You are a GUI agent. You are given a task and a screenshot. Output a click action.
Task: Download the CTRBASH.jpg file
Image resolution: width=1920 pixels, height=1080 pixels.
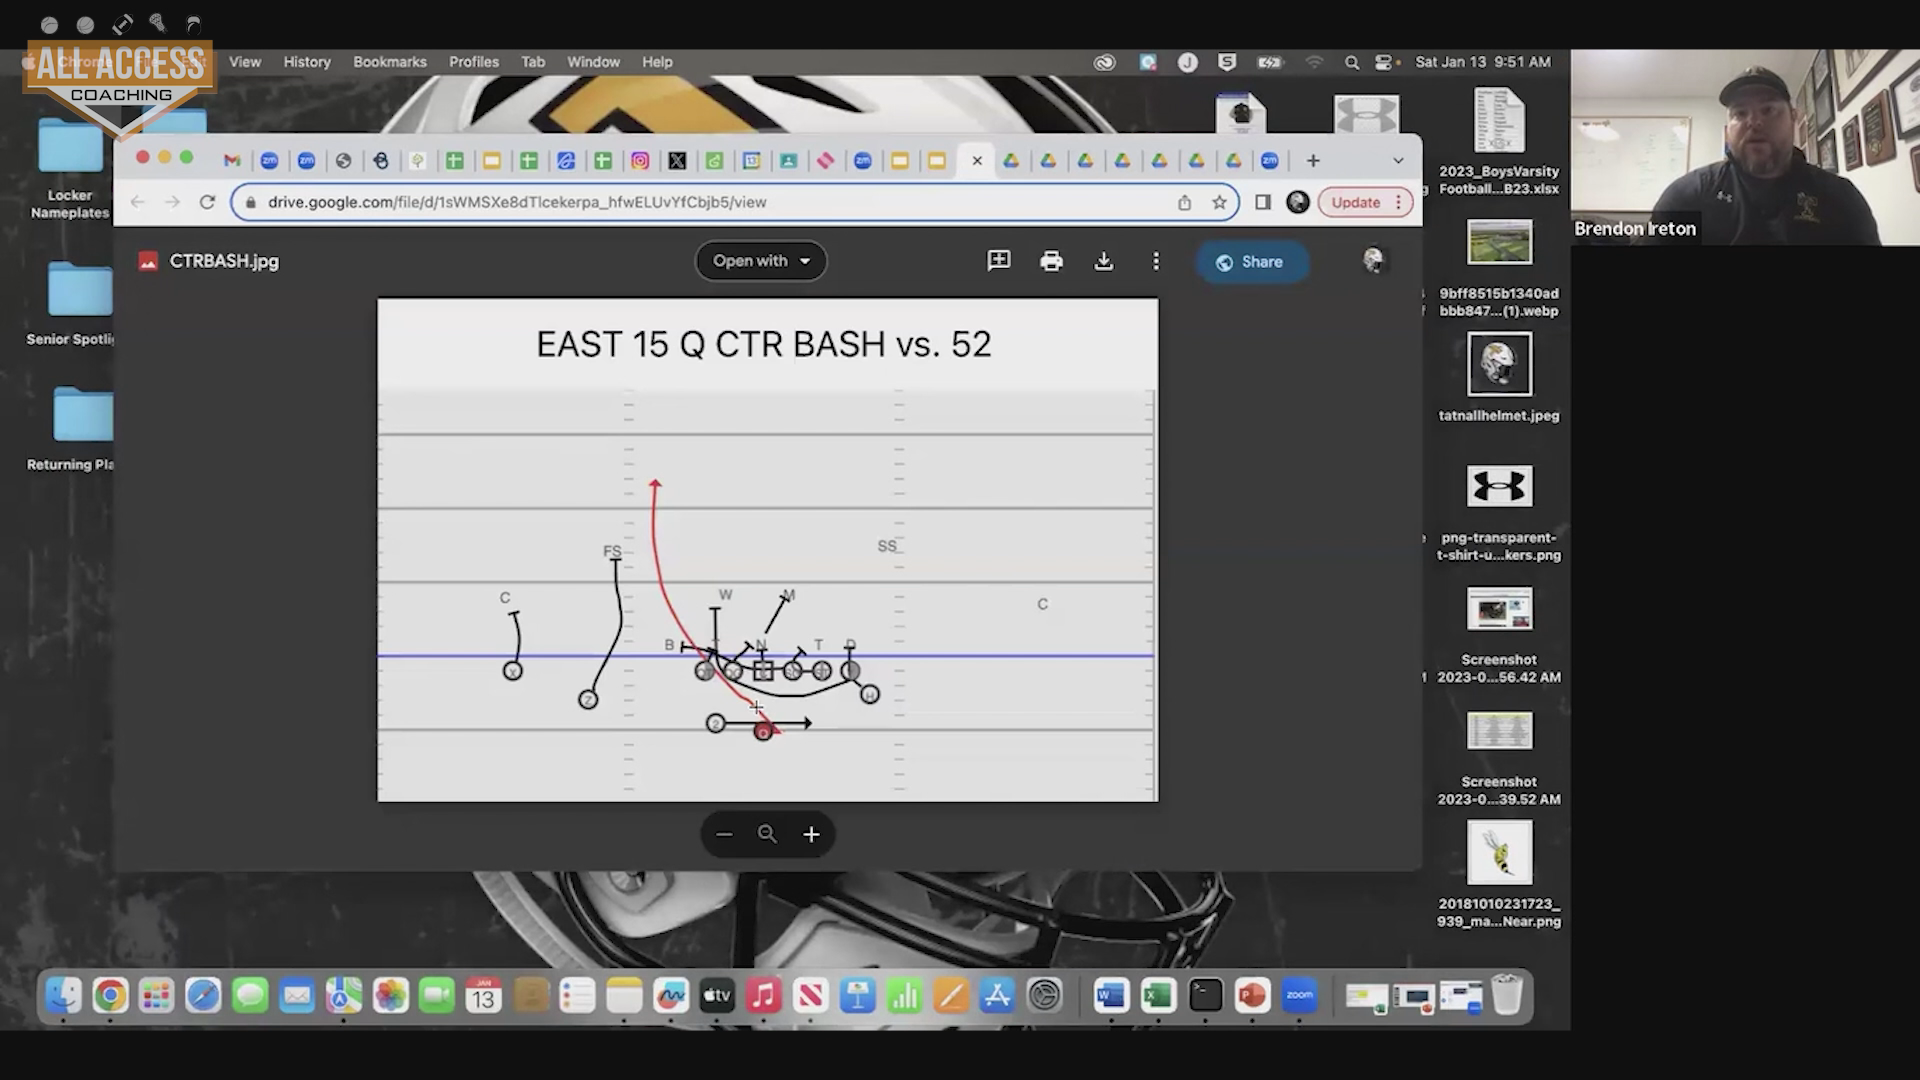tap(1104, 261)
